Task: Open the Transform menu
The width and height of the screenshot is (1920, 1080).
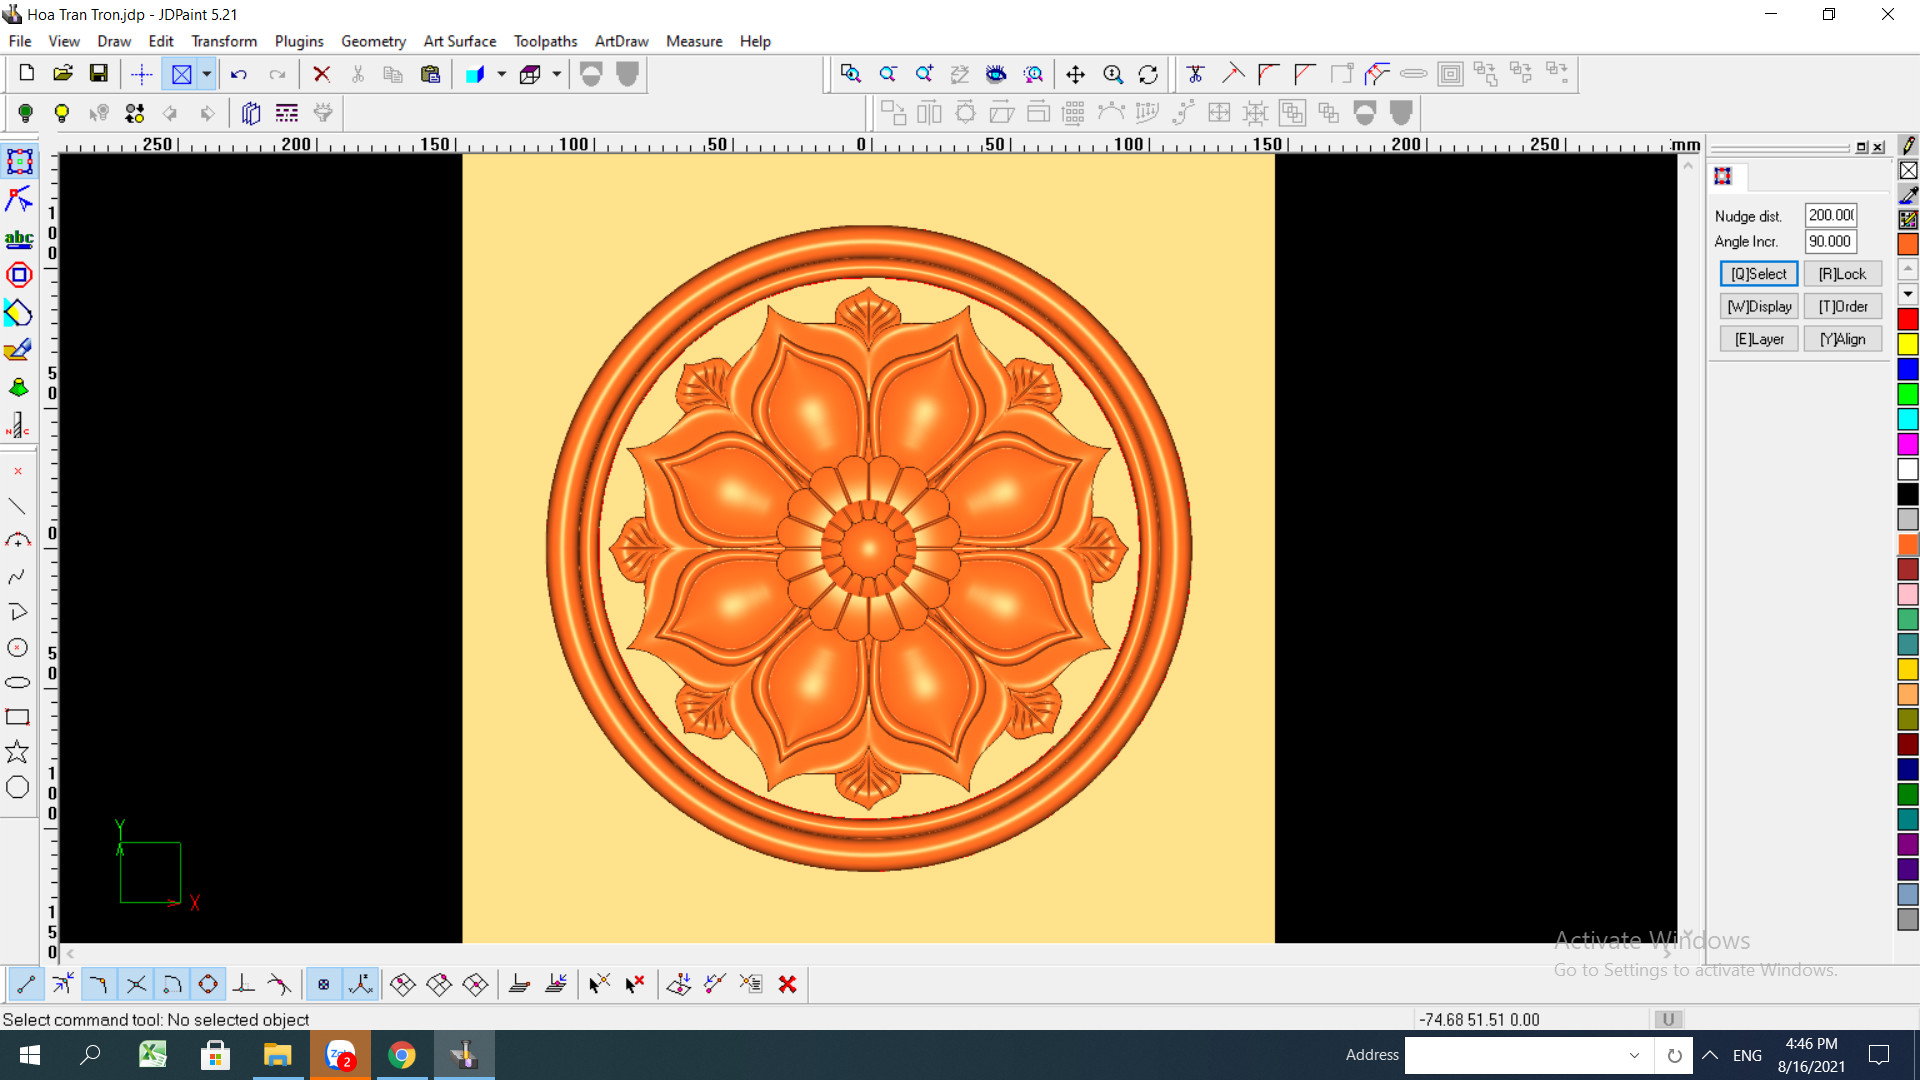Action: (224, 41)
